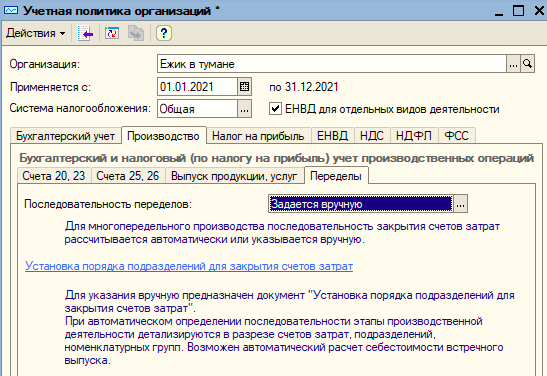Screen dimensions: 547x376
Task: Open link Установка порядка подразделений для закрытия счетов затрат
Action: tap(189, 266)
